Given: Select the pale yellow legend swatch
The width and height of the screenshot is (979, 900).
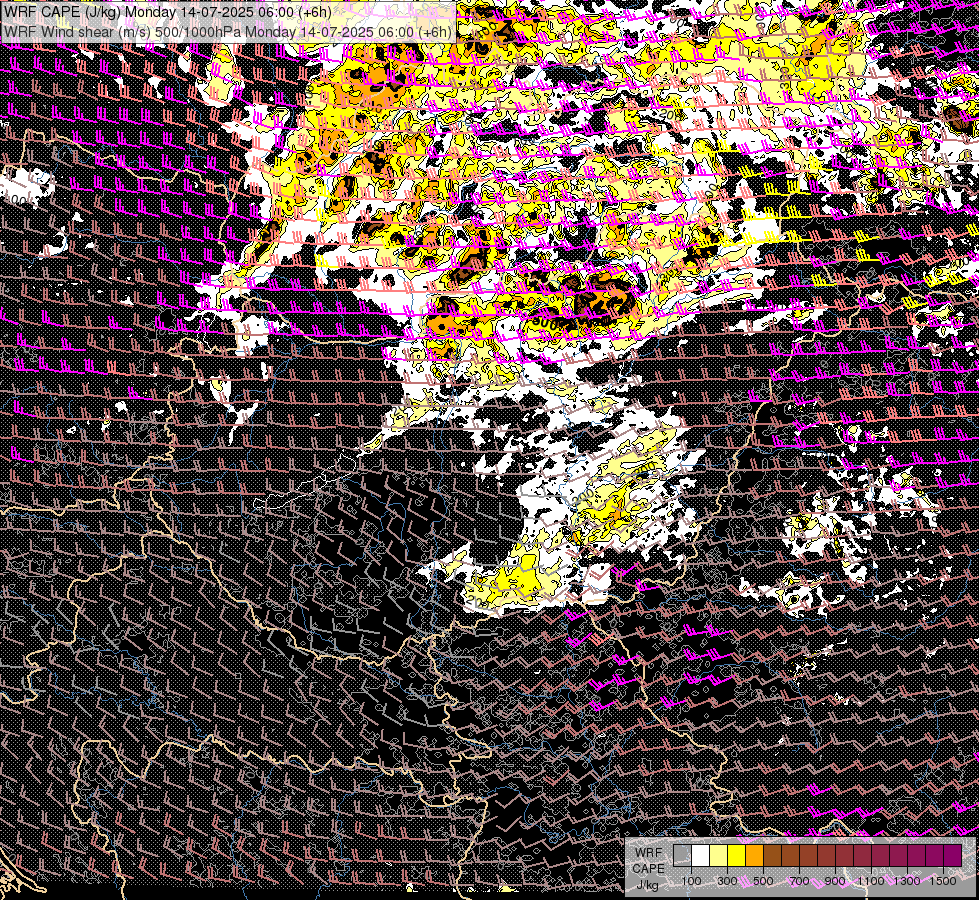Looking at the screenshot, I should [719, 855].
